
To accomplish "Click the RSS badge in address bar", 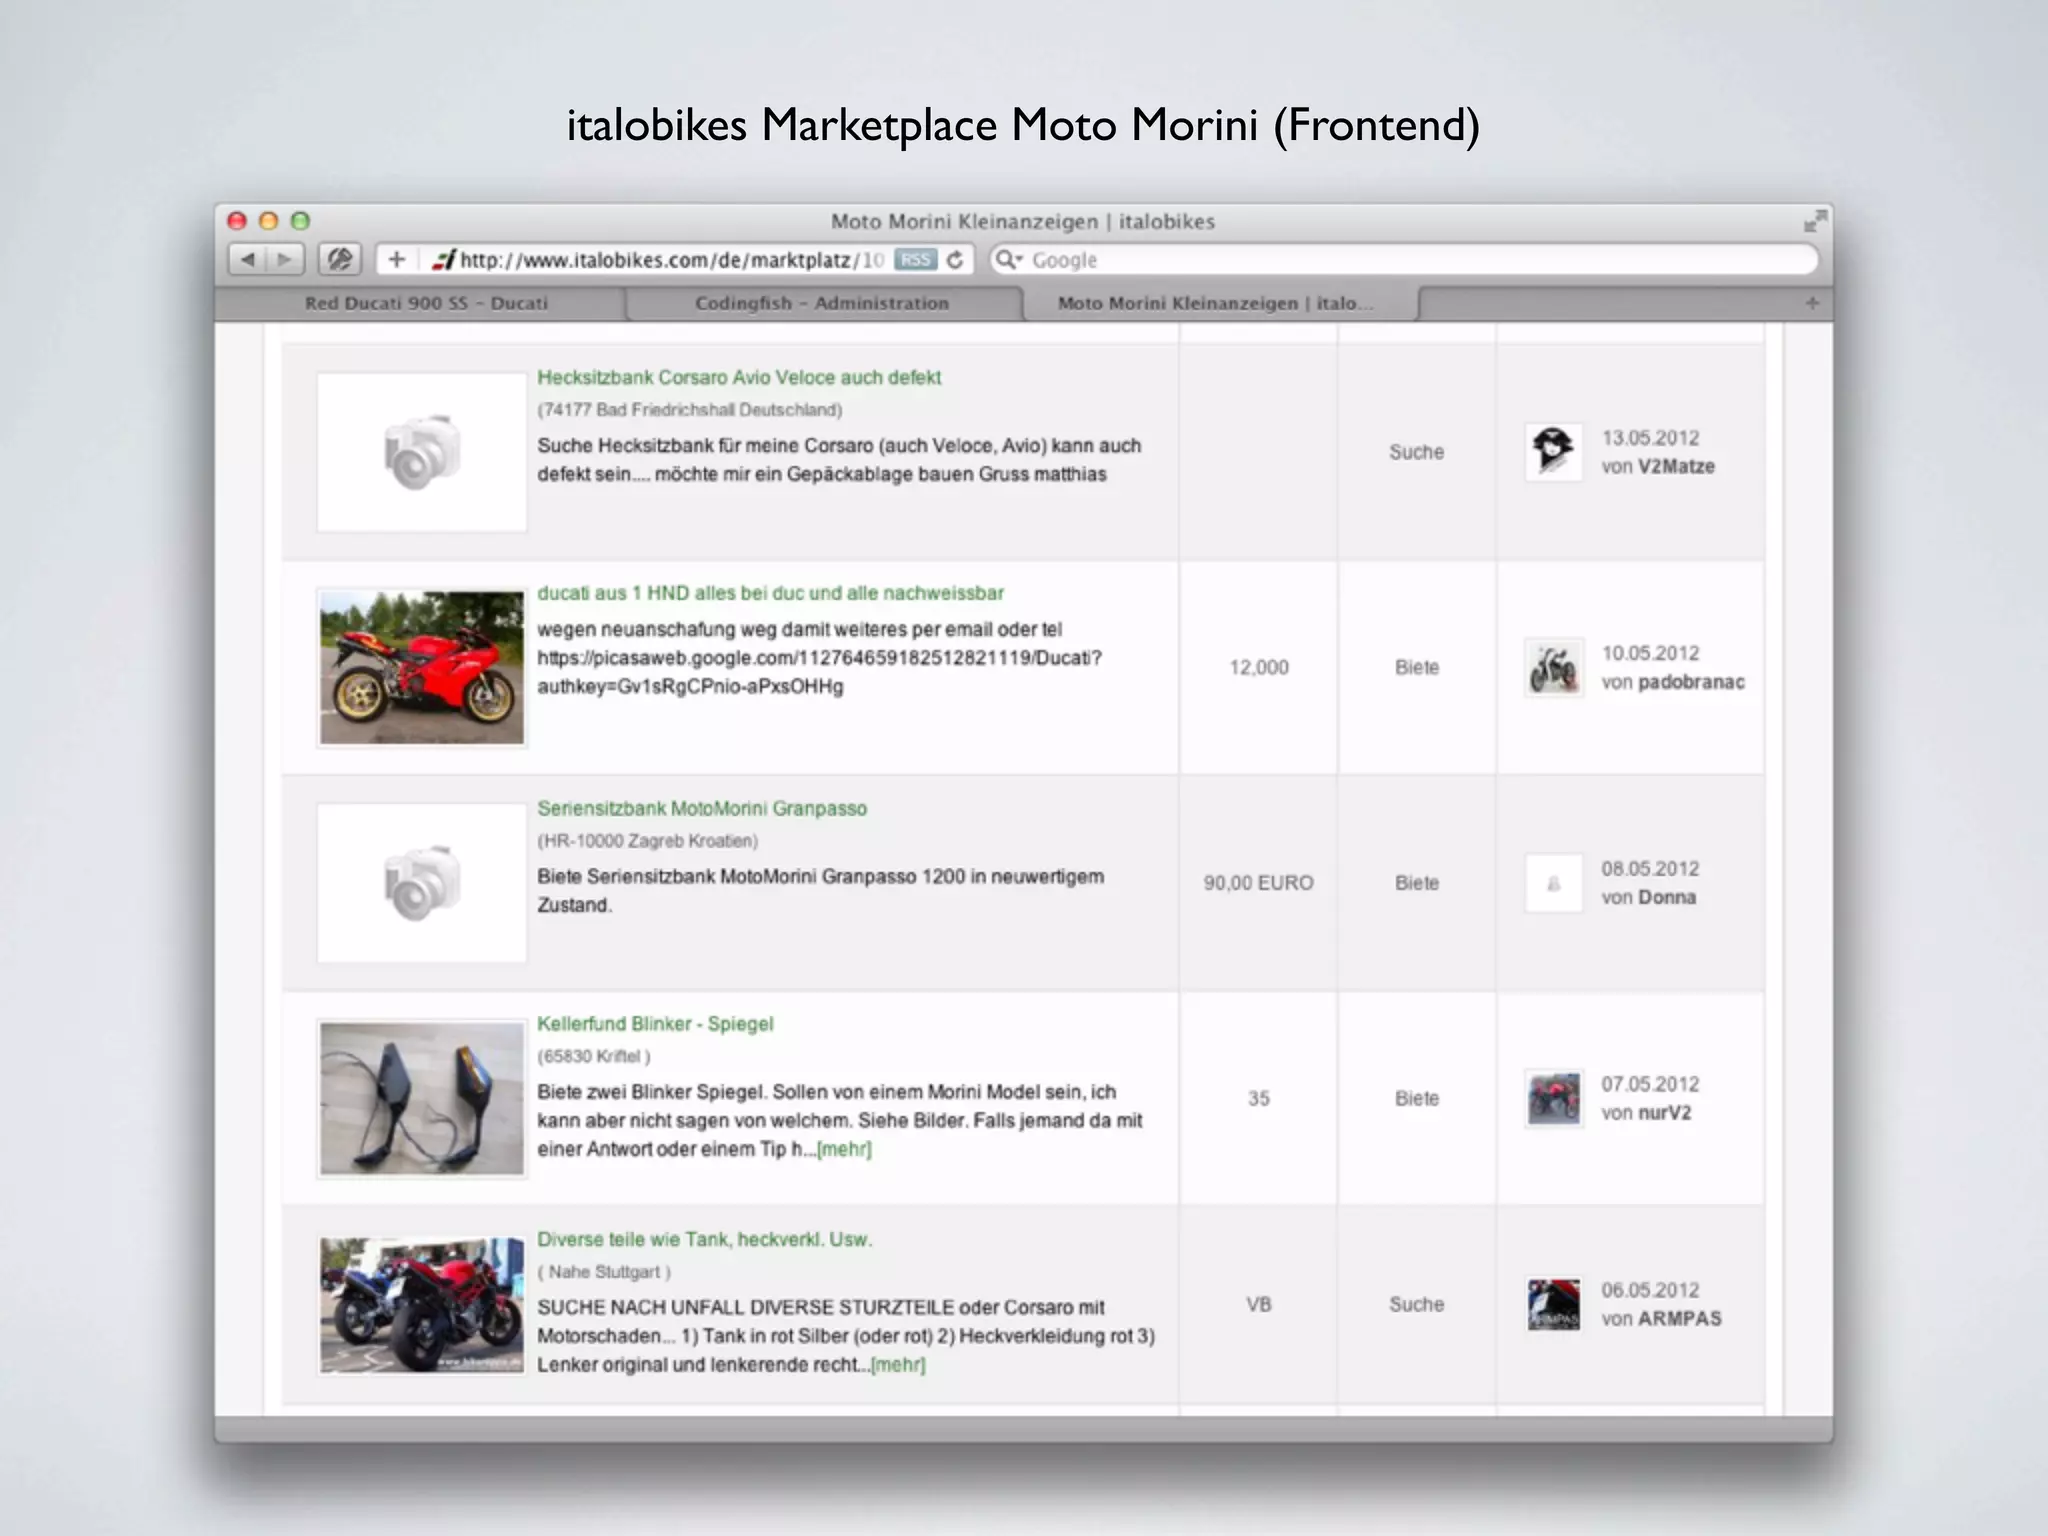I will coord(915,260).
